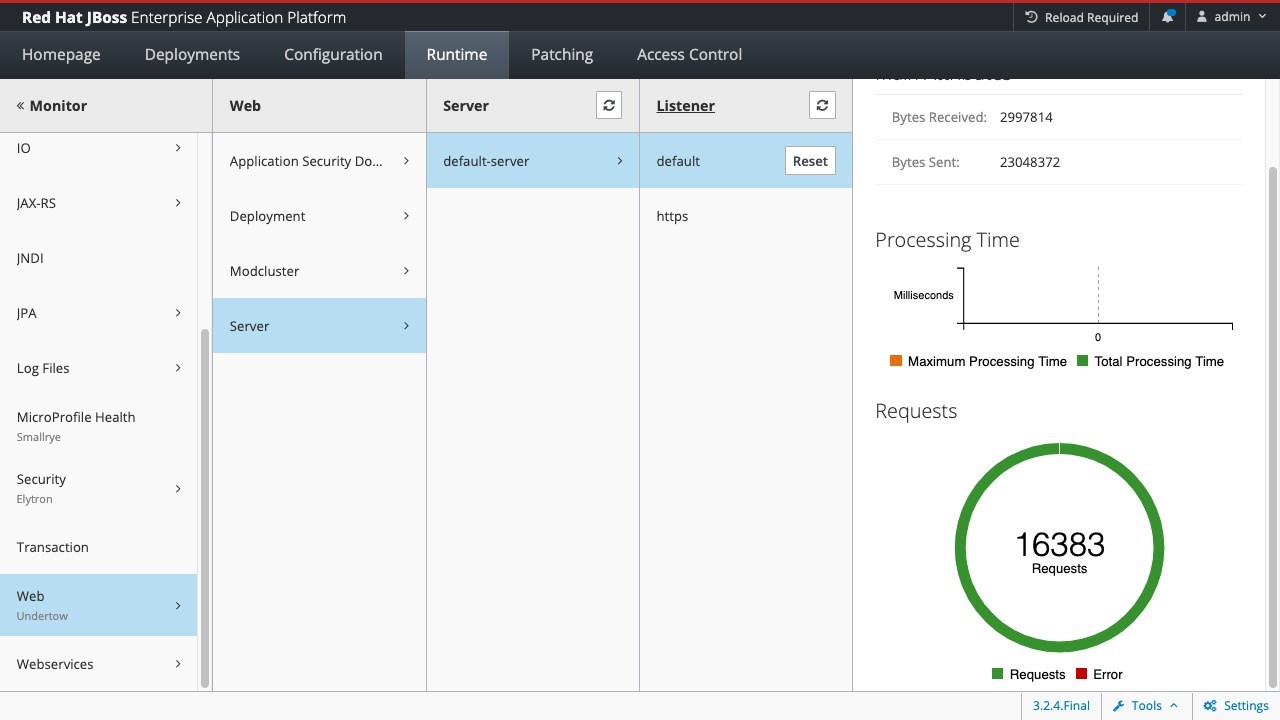
Task: Click the admin user icon
Action: (x=1202, y=17)
